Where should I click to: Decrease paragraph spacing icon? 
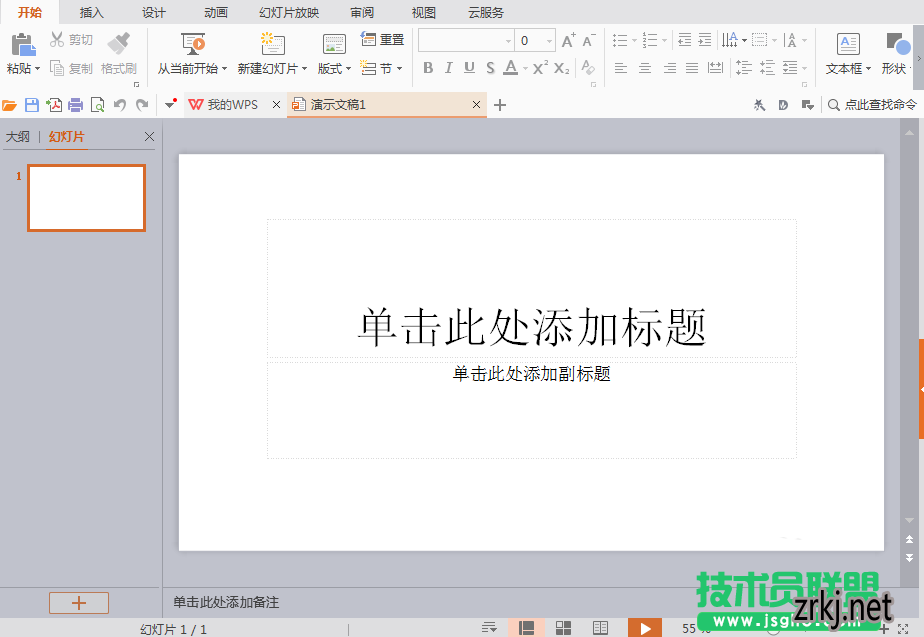pos(767,68)
